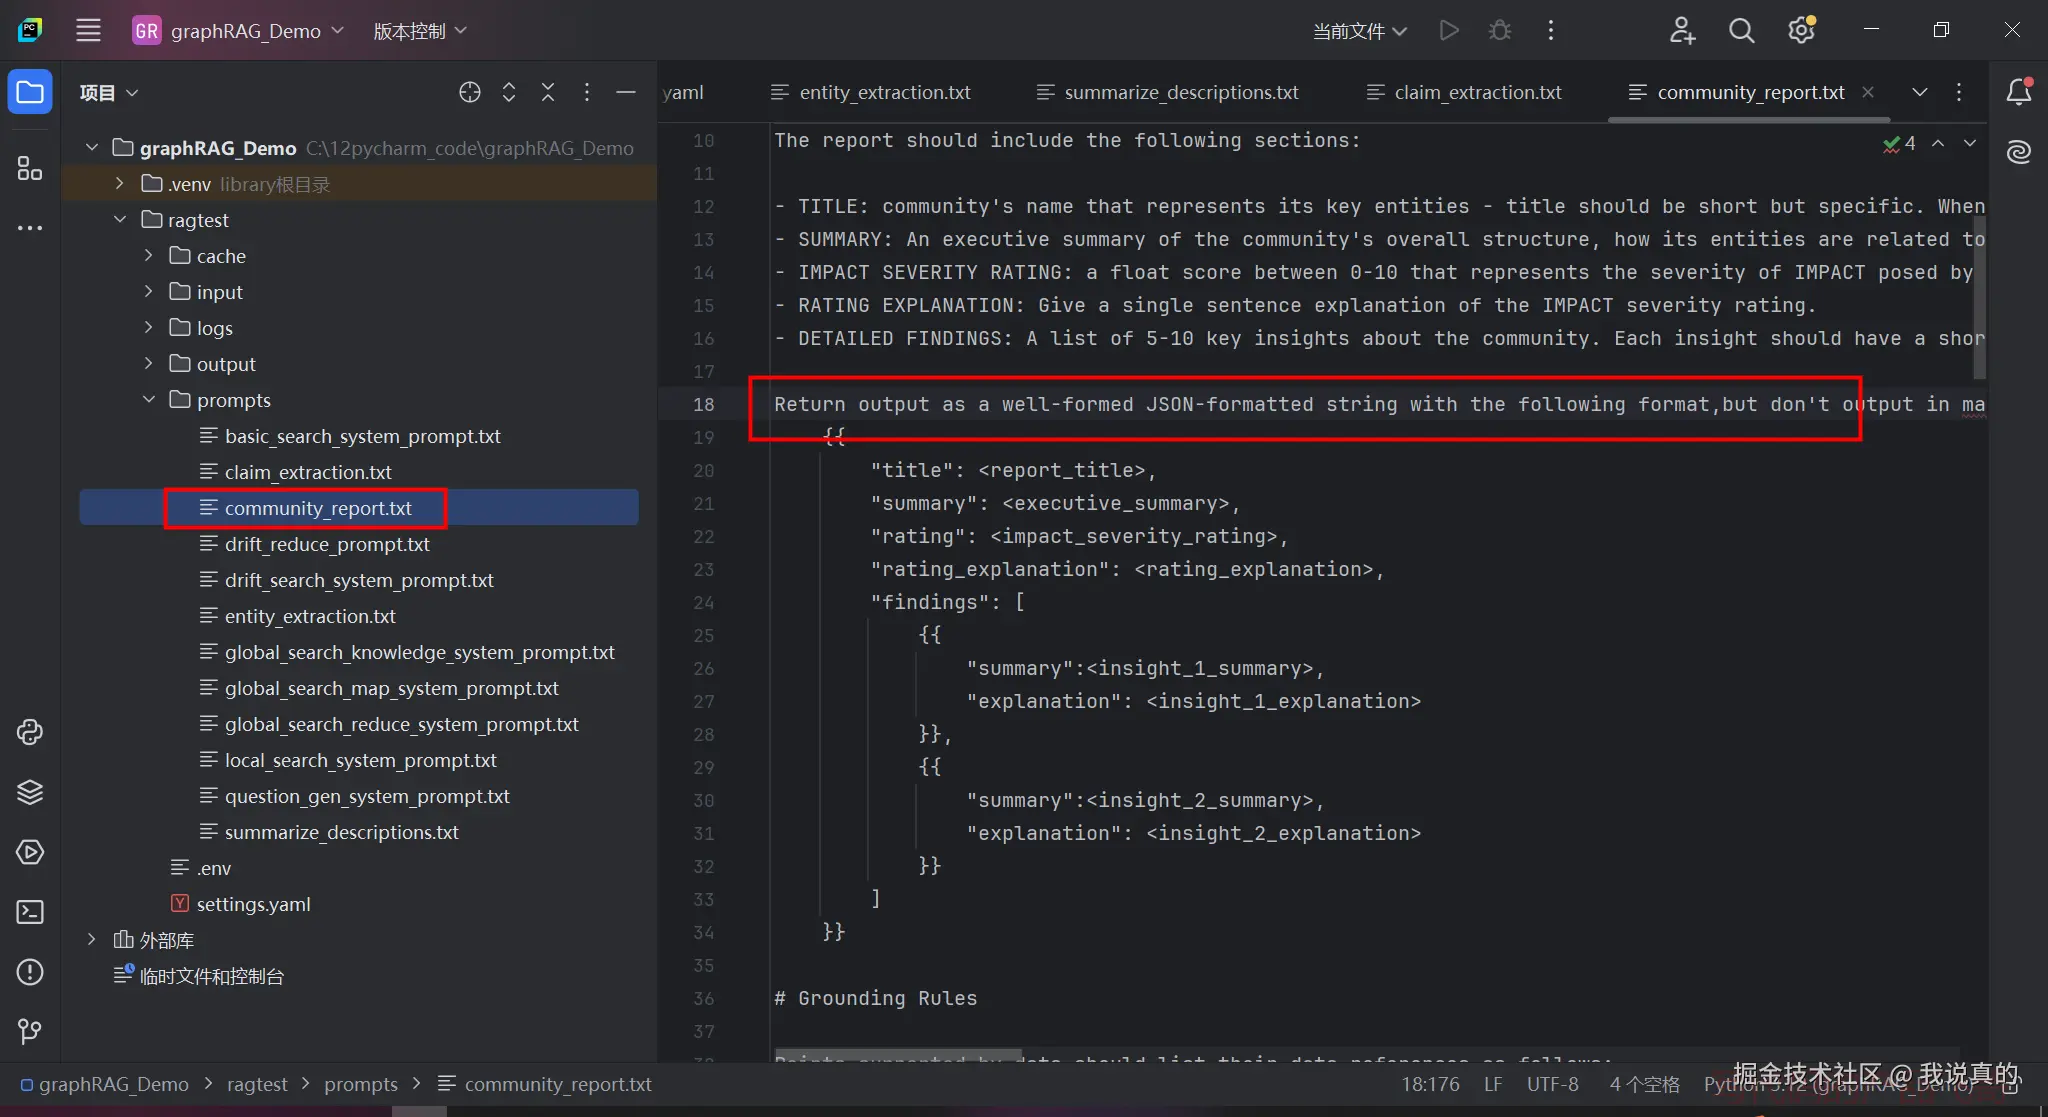Open the Notifications bell icon
Screen dimensions: 2048x1117
click(2019, 93)
